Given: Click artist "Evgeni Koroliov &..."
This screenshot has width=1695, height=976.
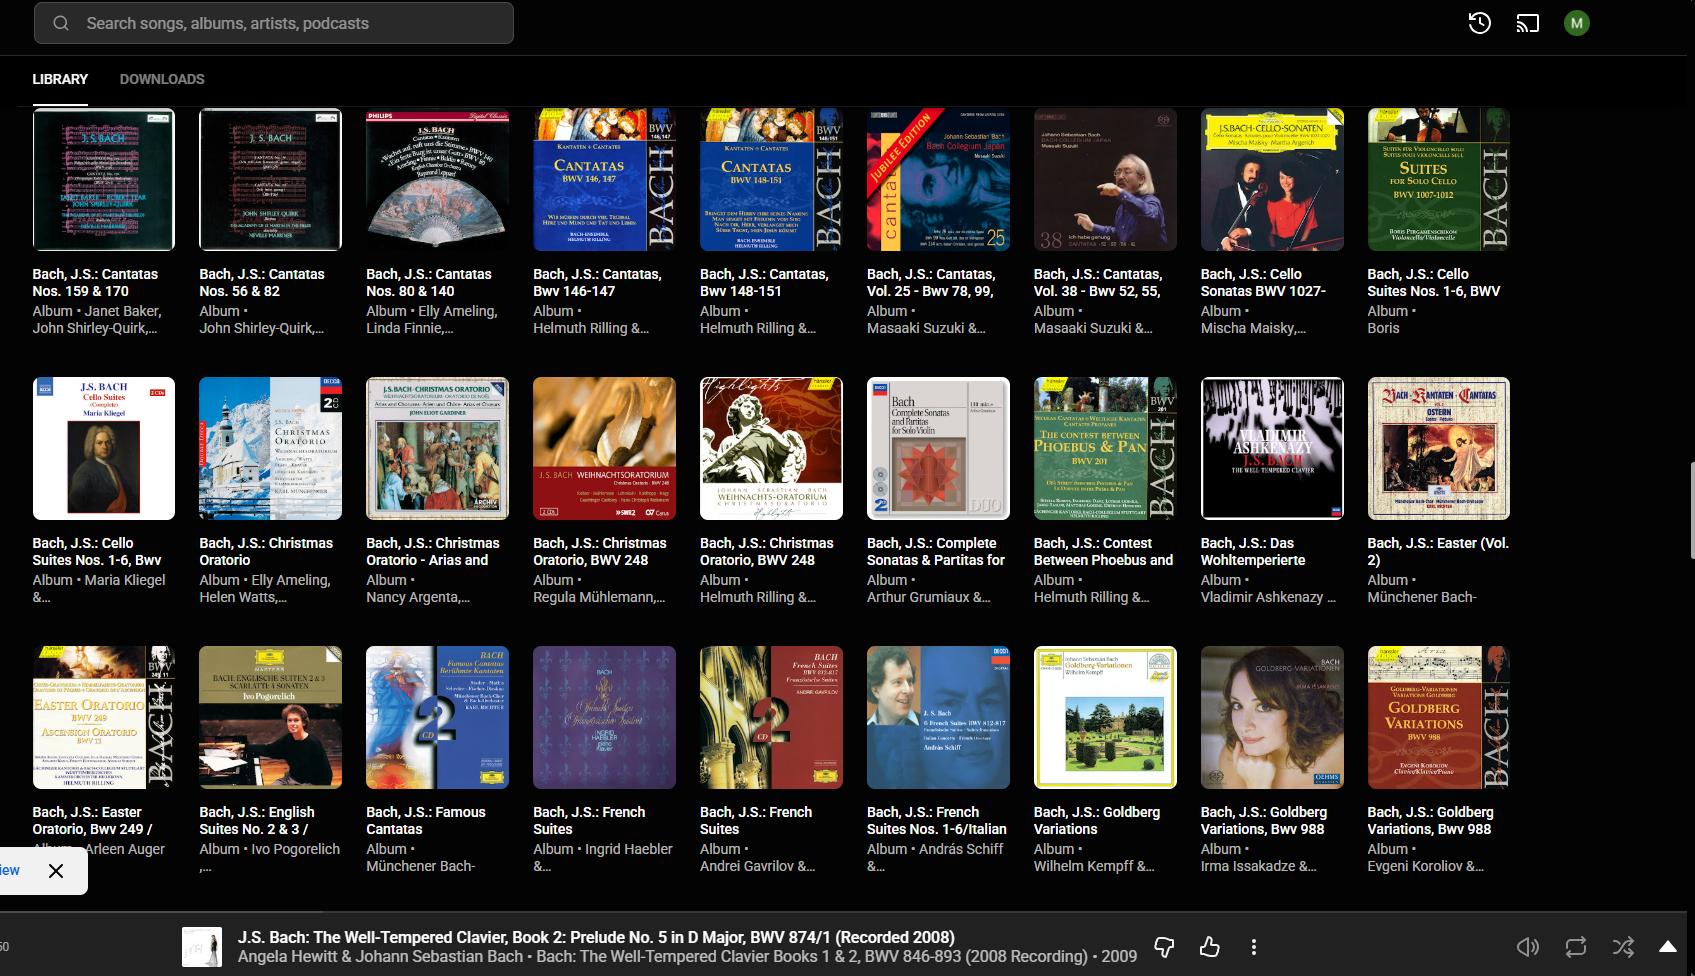Looking at the screenshot, I should point(1426,866).
